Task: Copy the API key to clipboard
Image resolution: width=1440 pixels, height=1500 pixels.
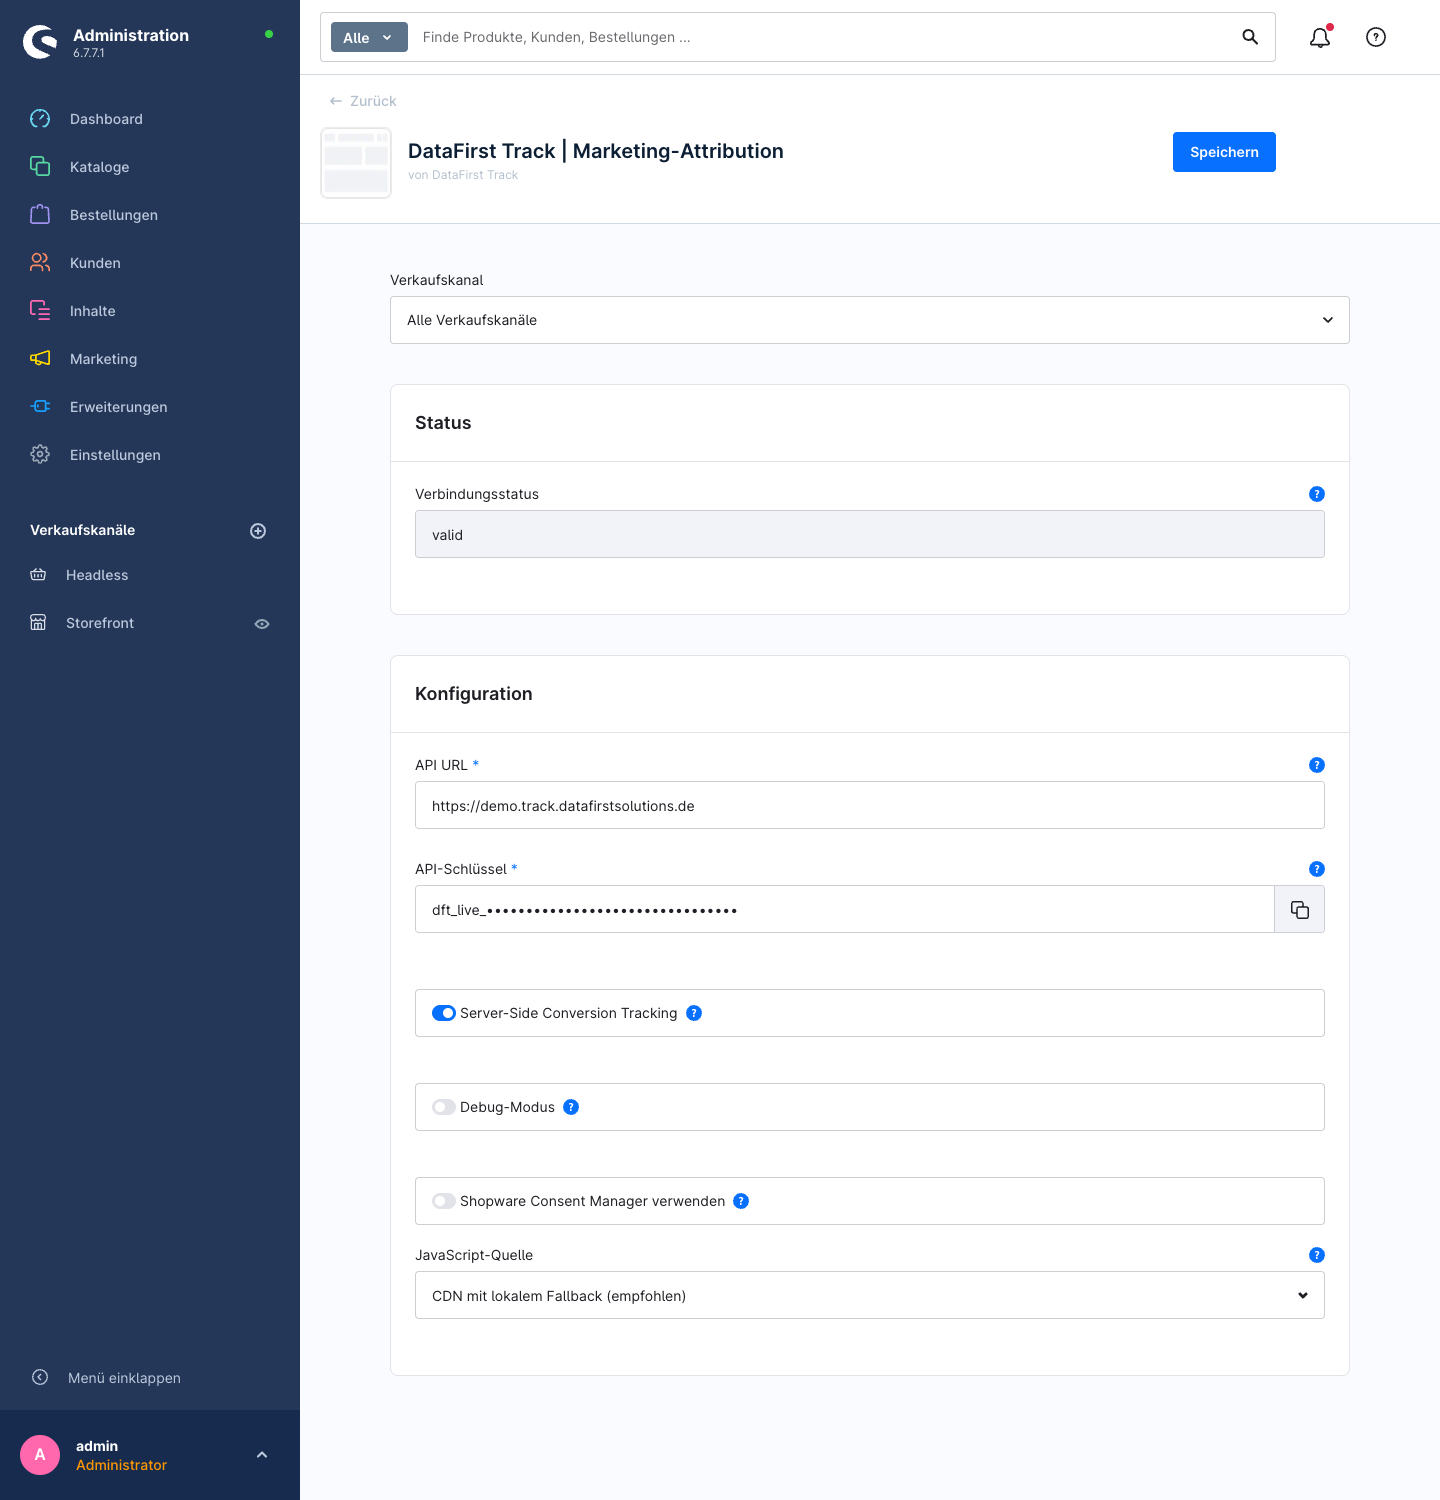Action: [x=1300, y=910]
